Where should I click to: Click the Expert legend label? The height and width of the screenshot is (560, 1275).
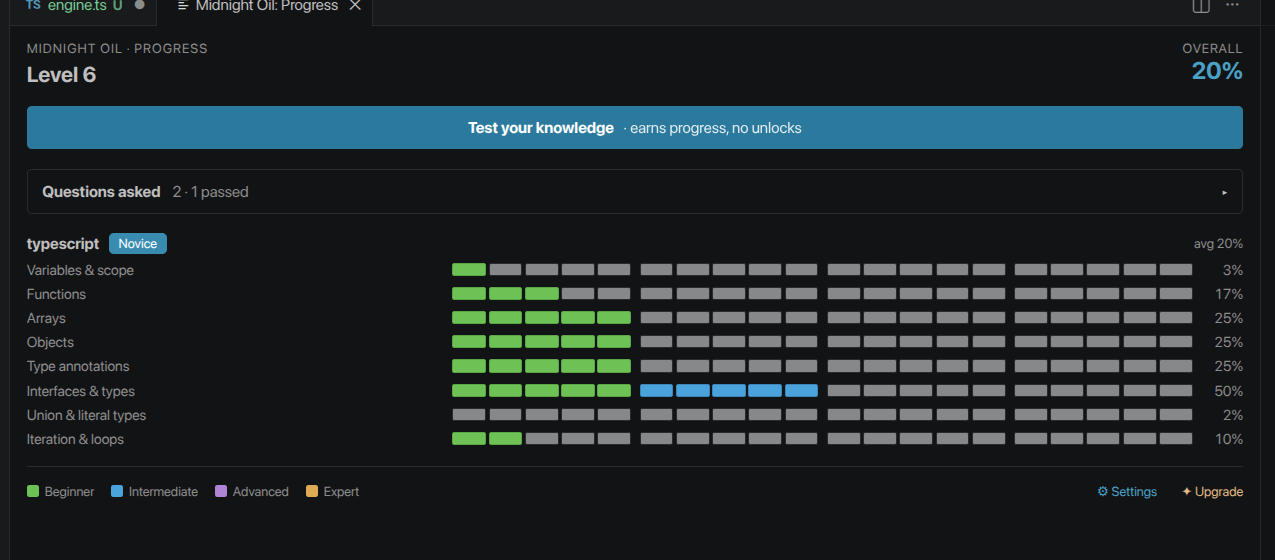[341, 492]
